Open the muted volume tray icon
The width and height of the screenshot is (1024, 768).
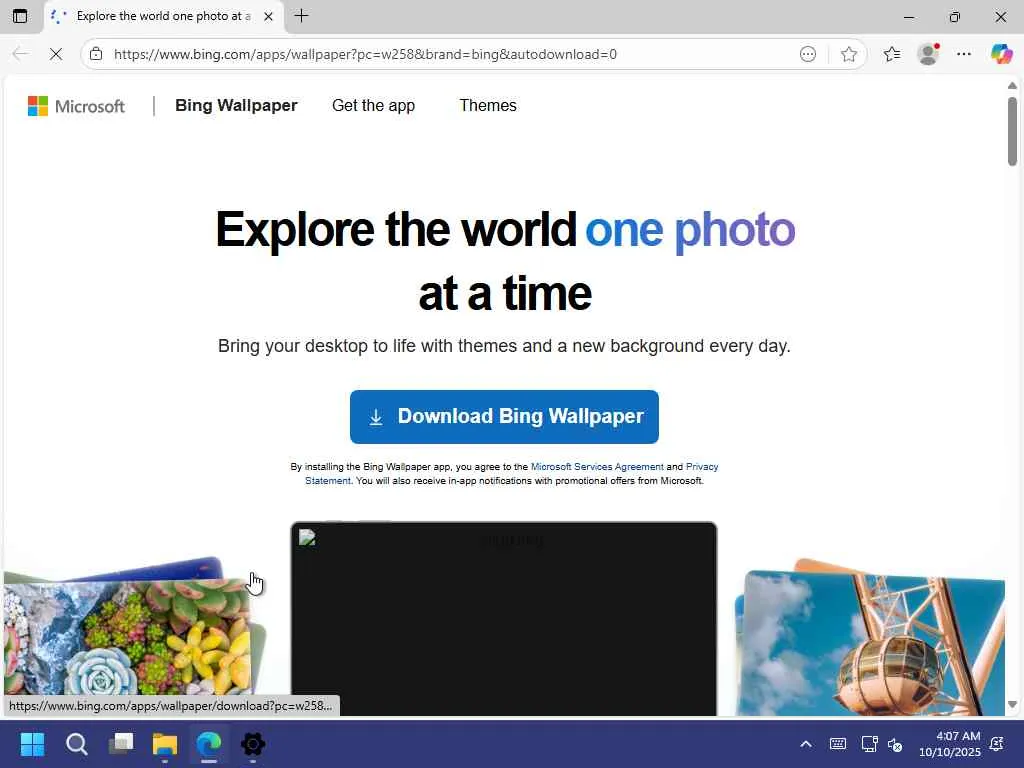pyautogui.click(x=895, y=744)
